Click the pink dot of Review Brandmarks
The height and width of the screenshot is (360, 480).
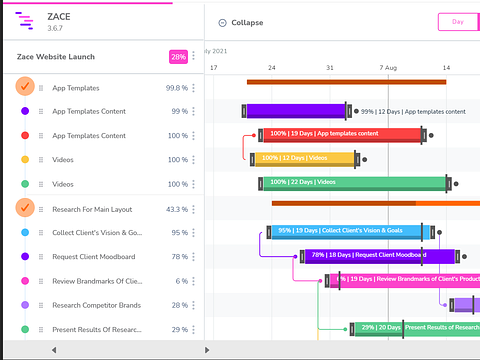[x=25, y=281]
